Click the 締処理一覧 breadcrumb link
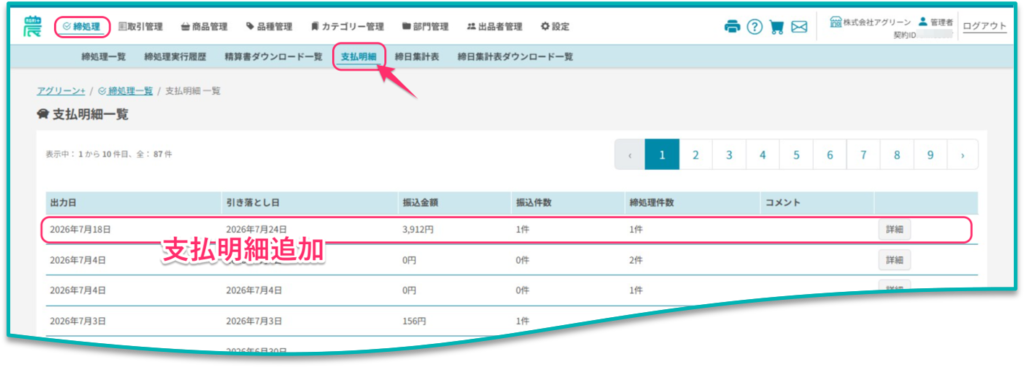 [125, 91]
